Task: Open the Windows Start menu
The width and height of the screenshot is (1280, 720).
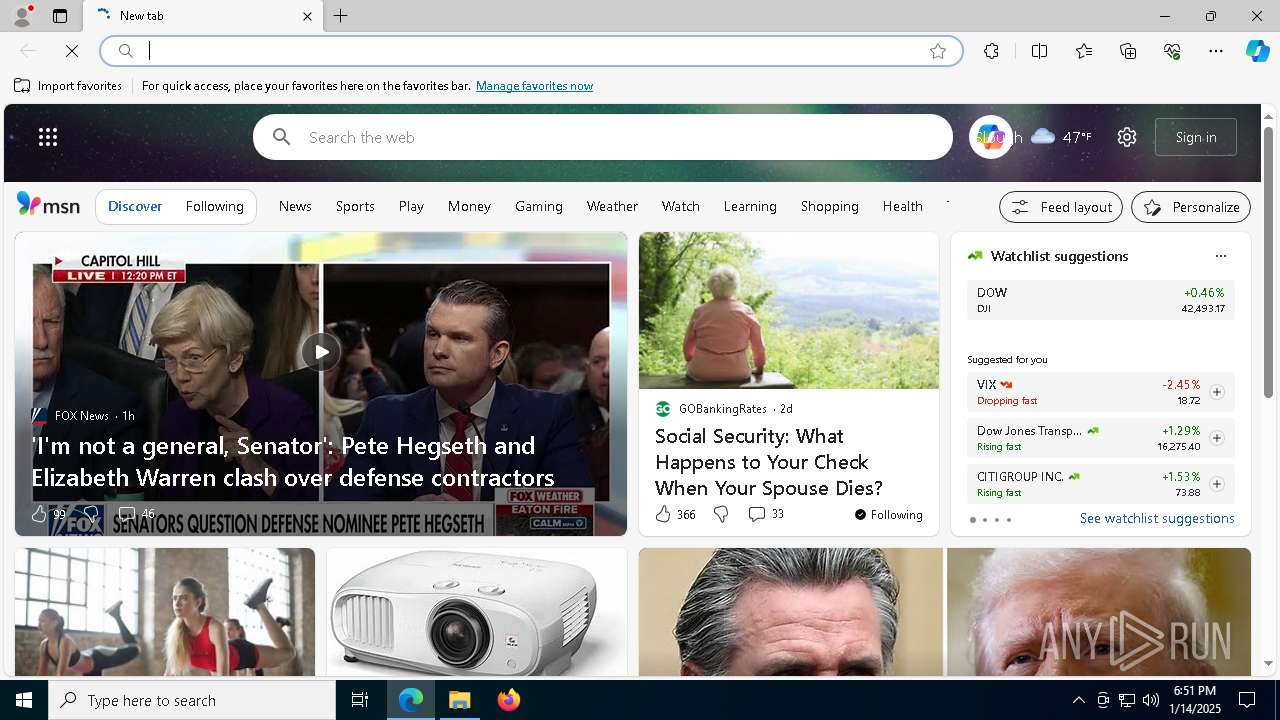Action: pyautogui.click(x=24, y=700)
